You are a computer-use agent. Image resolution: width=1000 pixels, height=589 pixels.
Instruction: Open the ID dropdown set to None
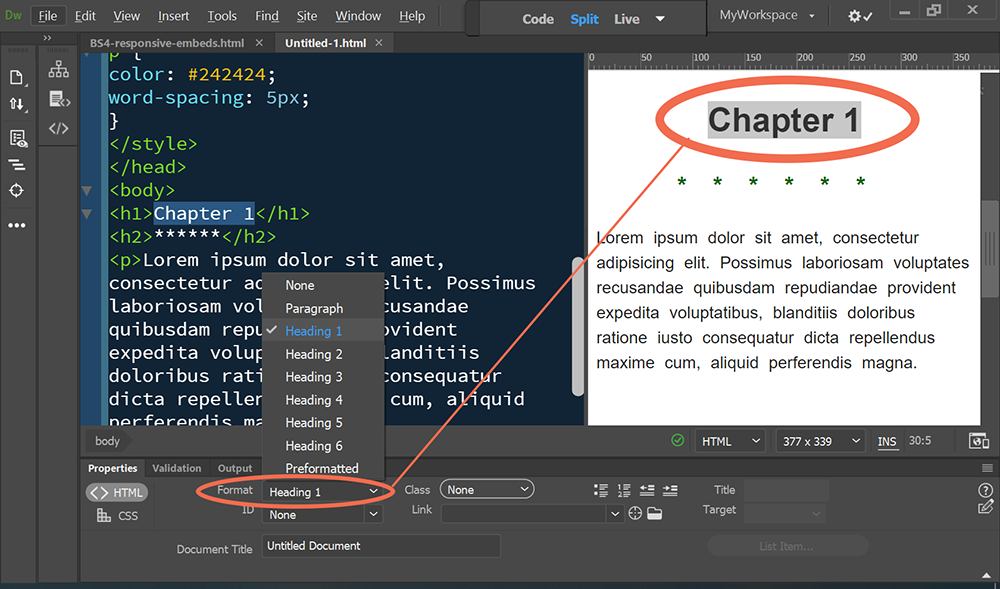323,514
